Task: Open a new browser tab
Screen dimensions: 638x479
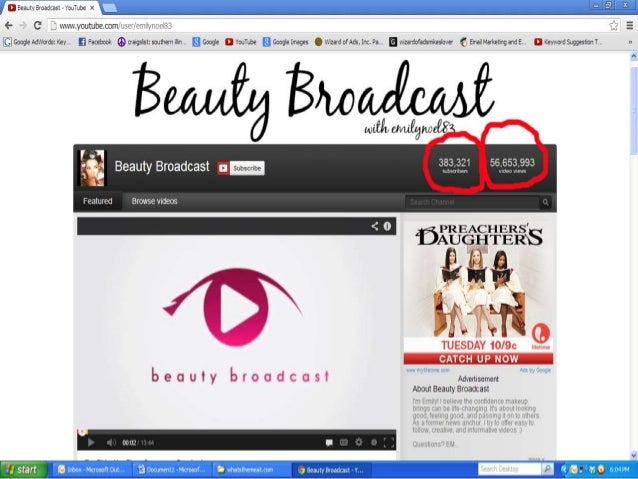Action: 109,8
